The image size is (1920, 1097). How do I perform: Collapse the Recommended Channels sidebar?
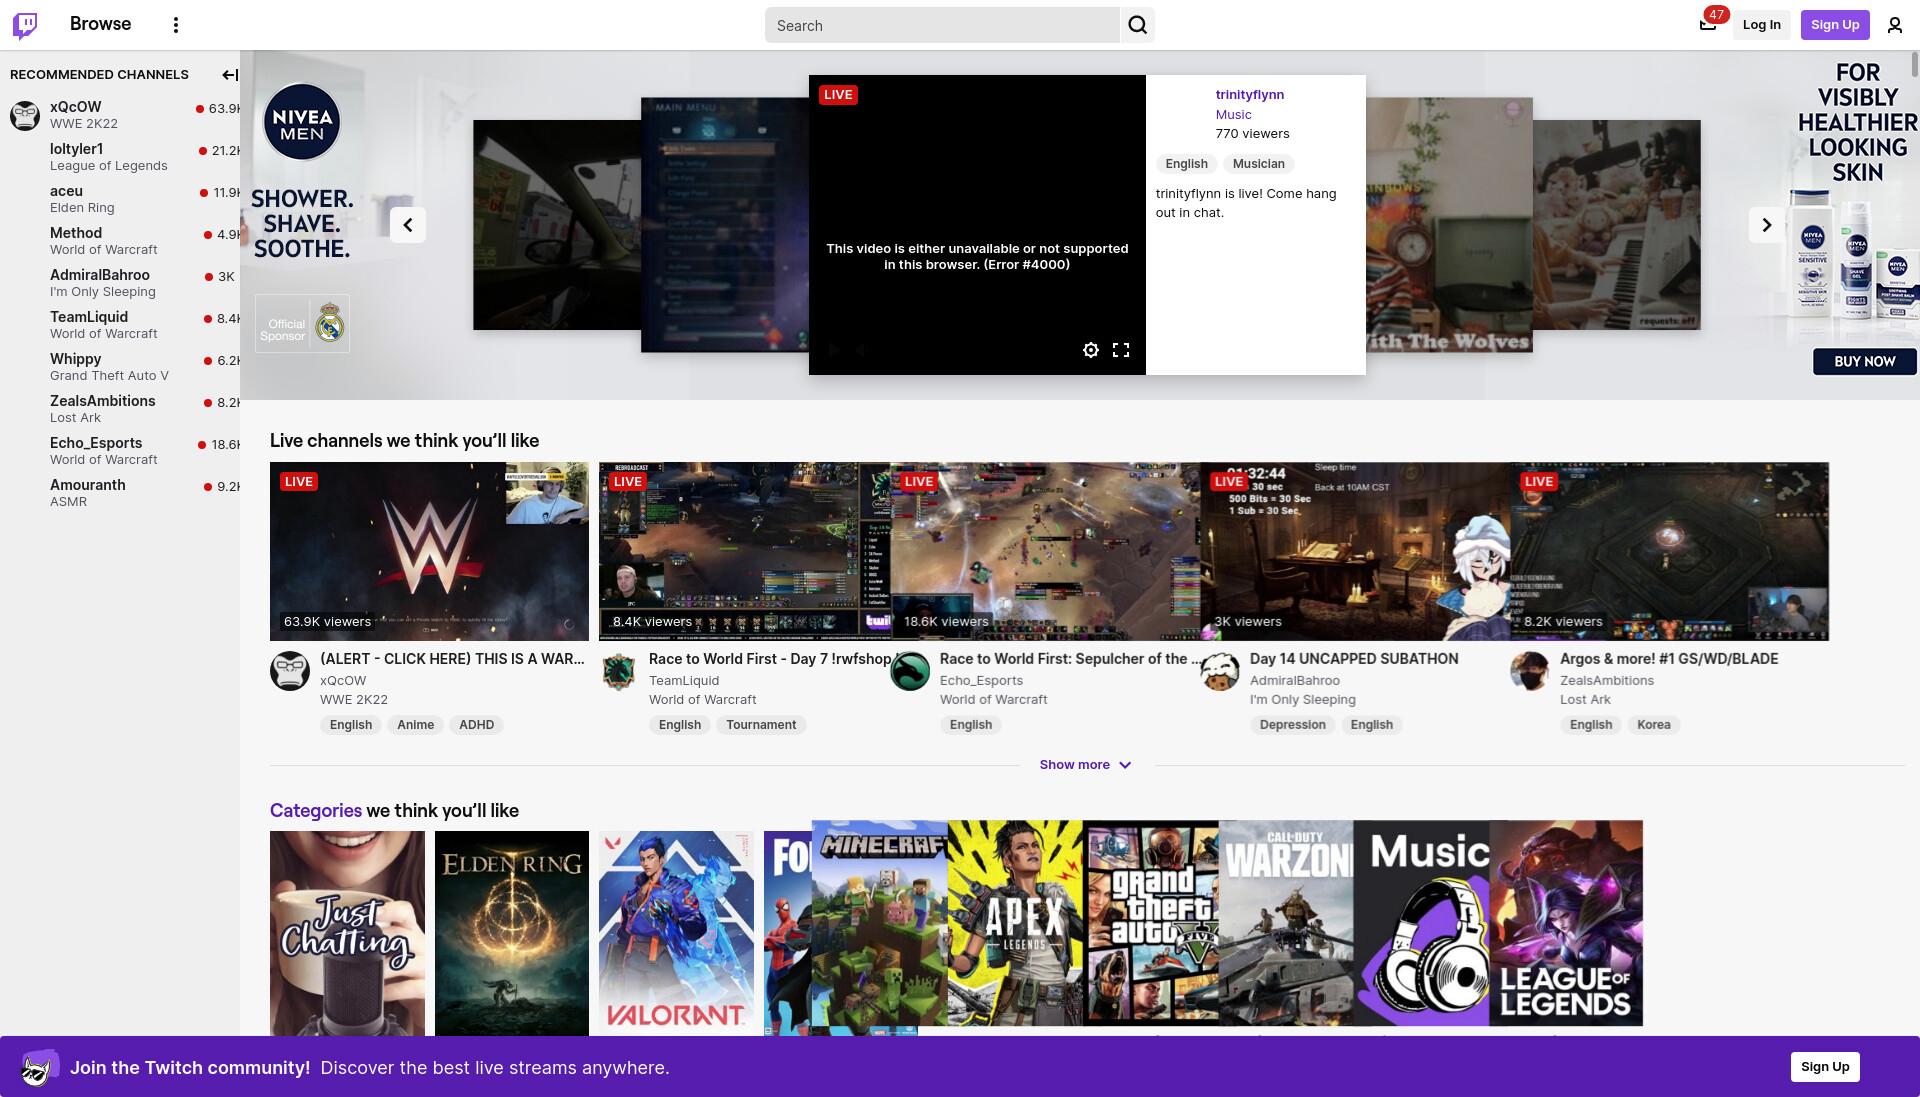229,74
